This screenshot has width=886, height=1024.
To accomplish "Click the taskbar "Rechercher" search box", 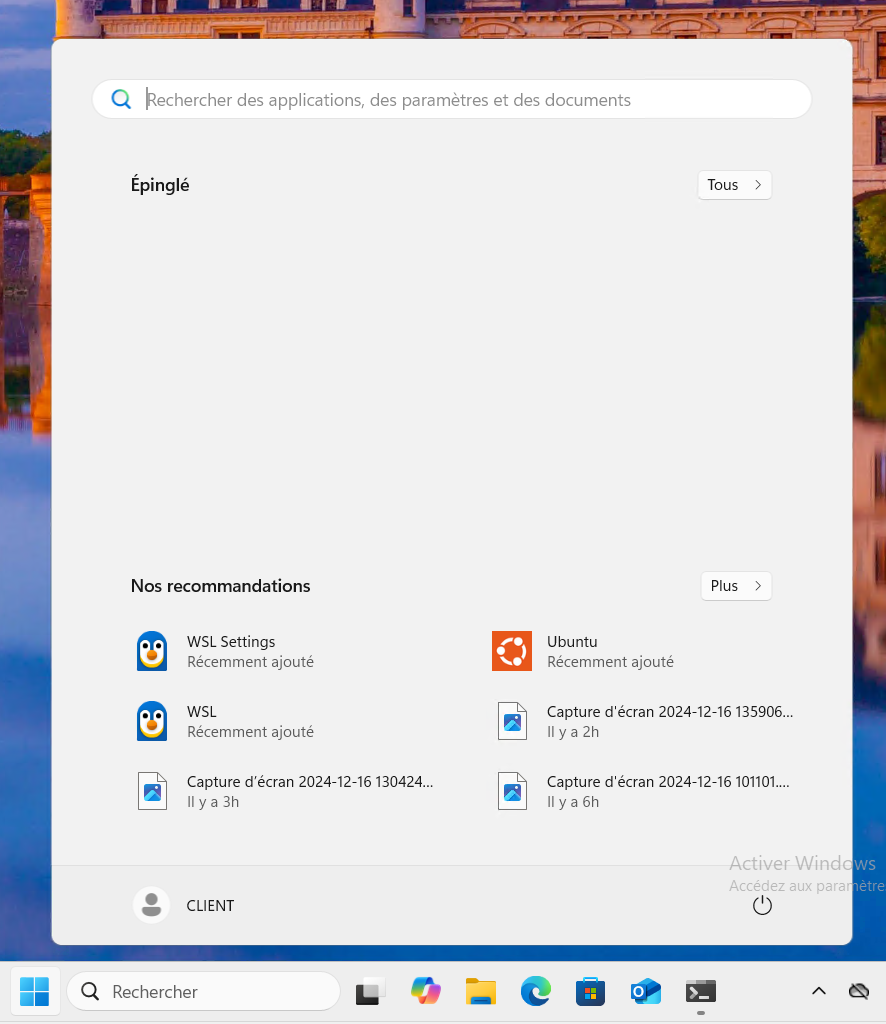I will coord(204,991).
